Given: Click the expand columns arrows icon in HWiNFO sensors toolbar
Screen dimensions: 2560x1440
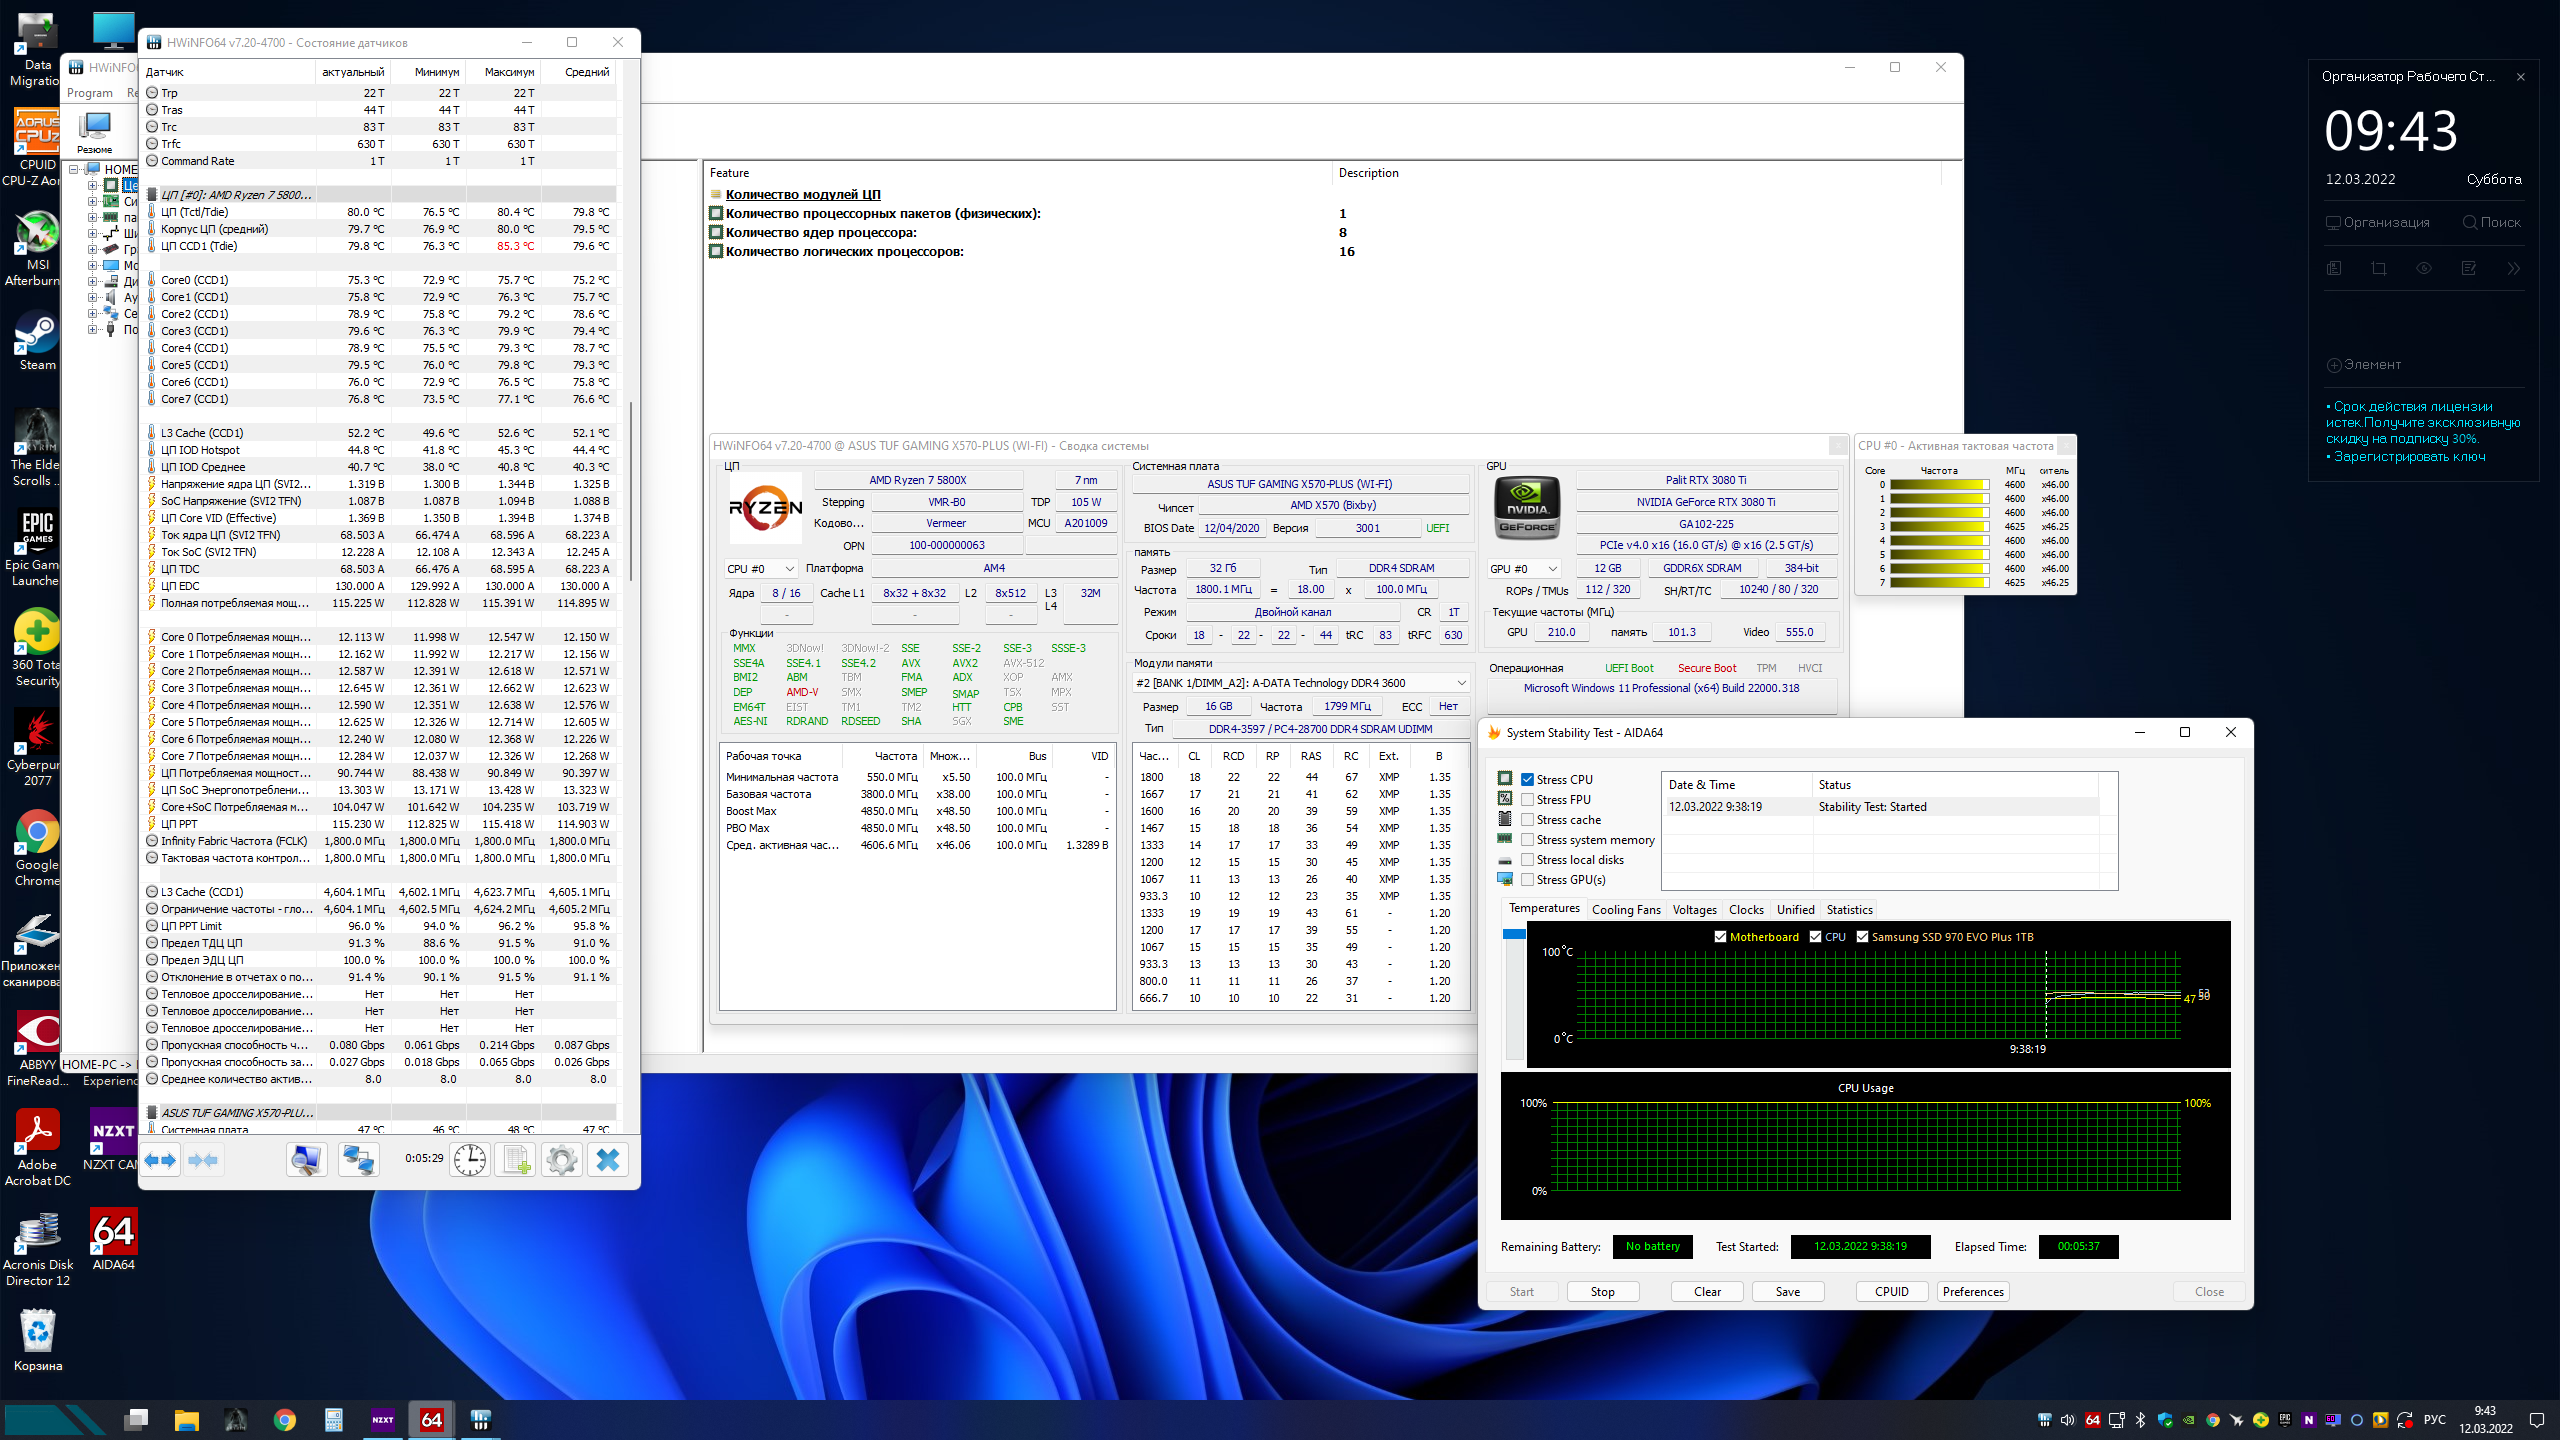Looking at the screenshot, I should (160, 1160).
